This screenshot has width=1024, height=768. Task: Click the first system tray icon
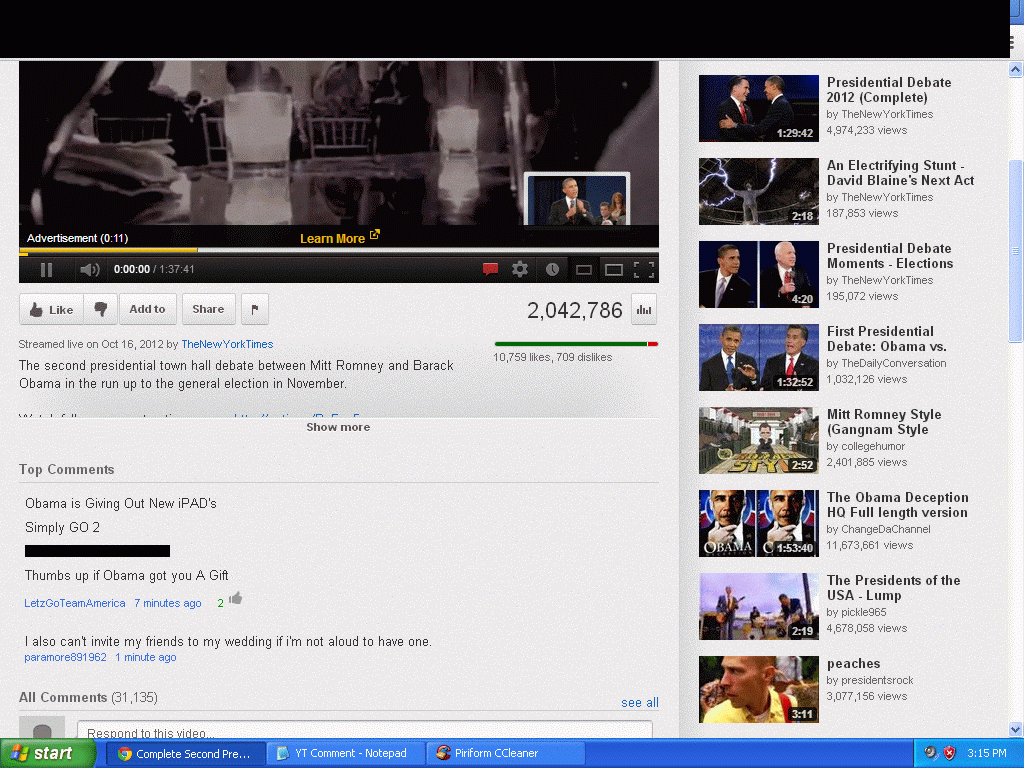(x=930, y=753)
